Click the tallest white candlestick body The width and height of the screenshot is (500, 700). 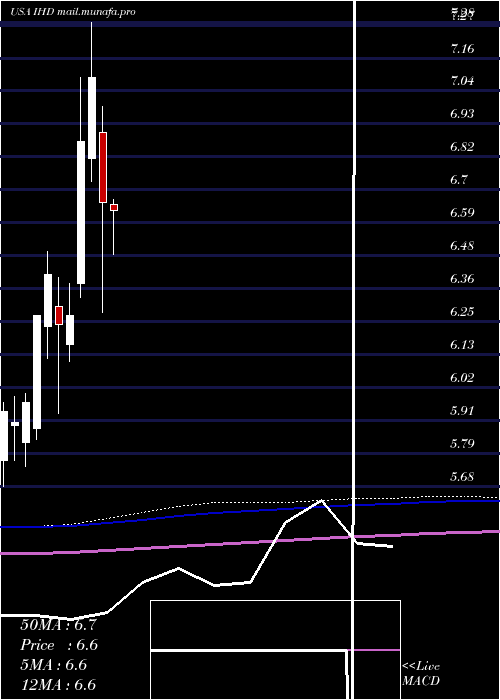pyautogui.click(x=81, y=212)
